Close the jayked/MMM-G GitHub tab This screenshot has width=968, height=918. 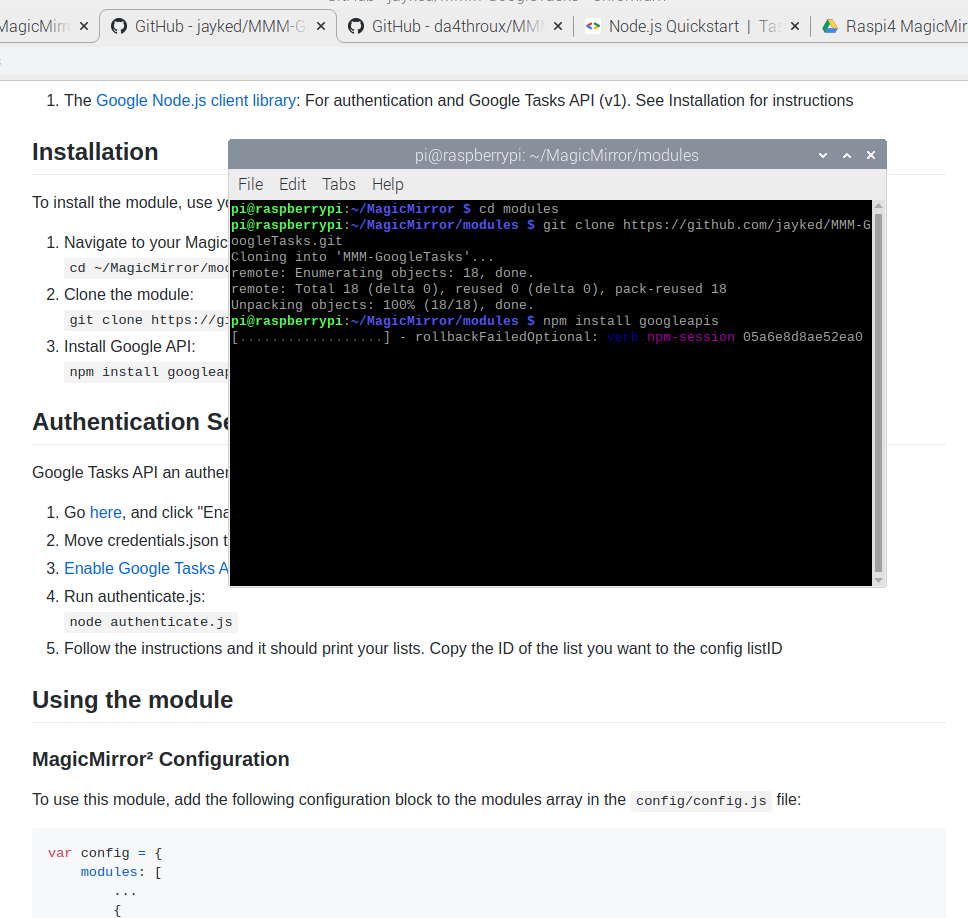pos(321,27)
